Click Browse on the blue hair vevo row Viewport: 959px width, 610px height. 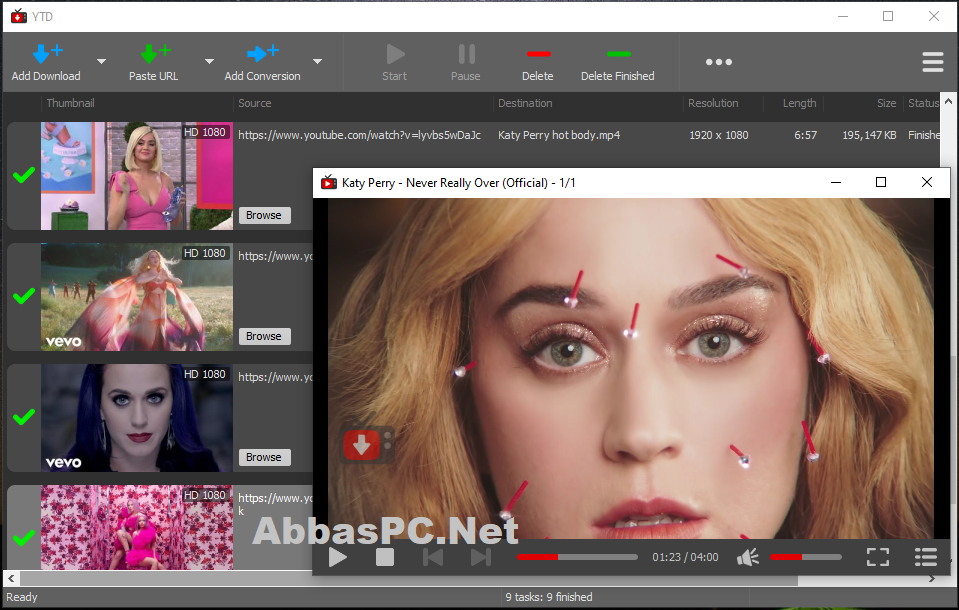[x=264, y=458]
